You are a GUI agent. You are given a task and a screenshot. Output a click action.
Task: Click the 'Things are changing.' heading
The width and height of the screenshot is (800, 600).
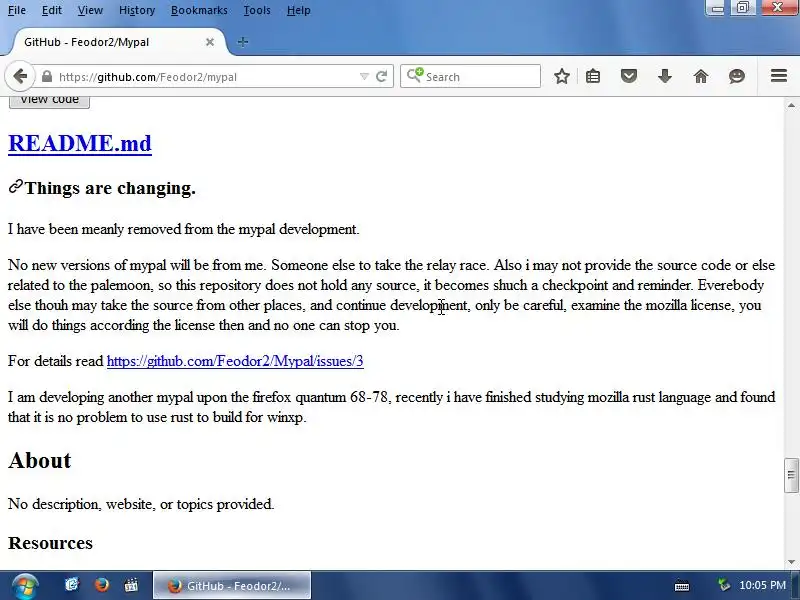tap(110, 188)
